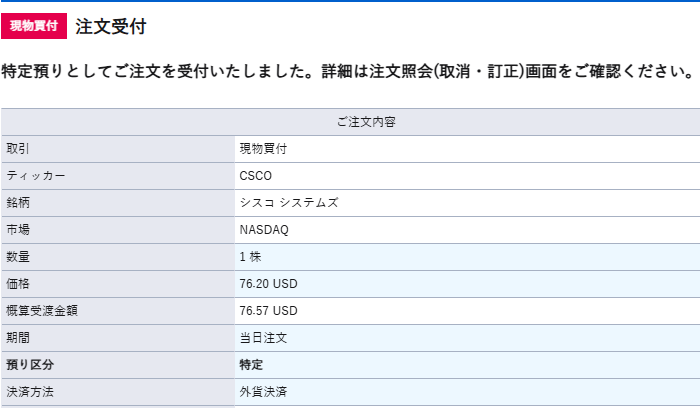This screenshot has width=700, height=408.
Task: Click the 銘柄 row label
Action: [19, 203]
